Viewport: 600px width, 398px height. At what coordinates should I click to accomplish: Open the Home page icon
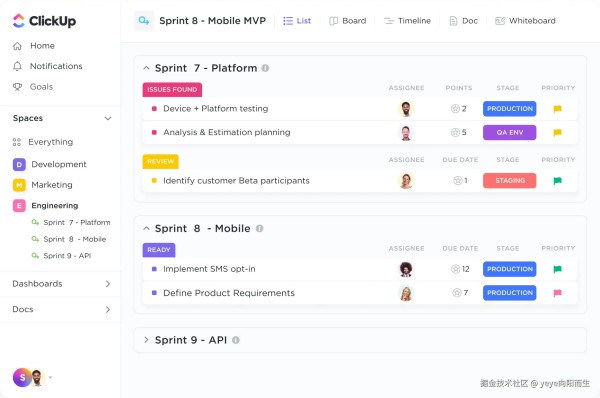pos(17,46)
